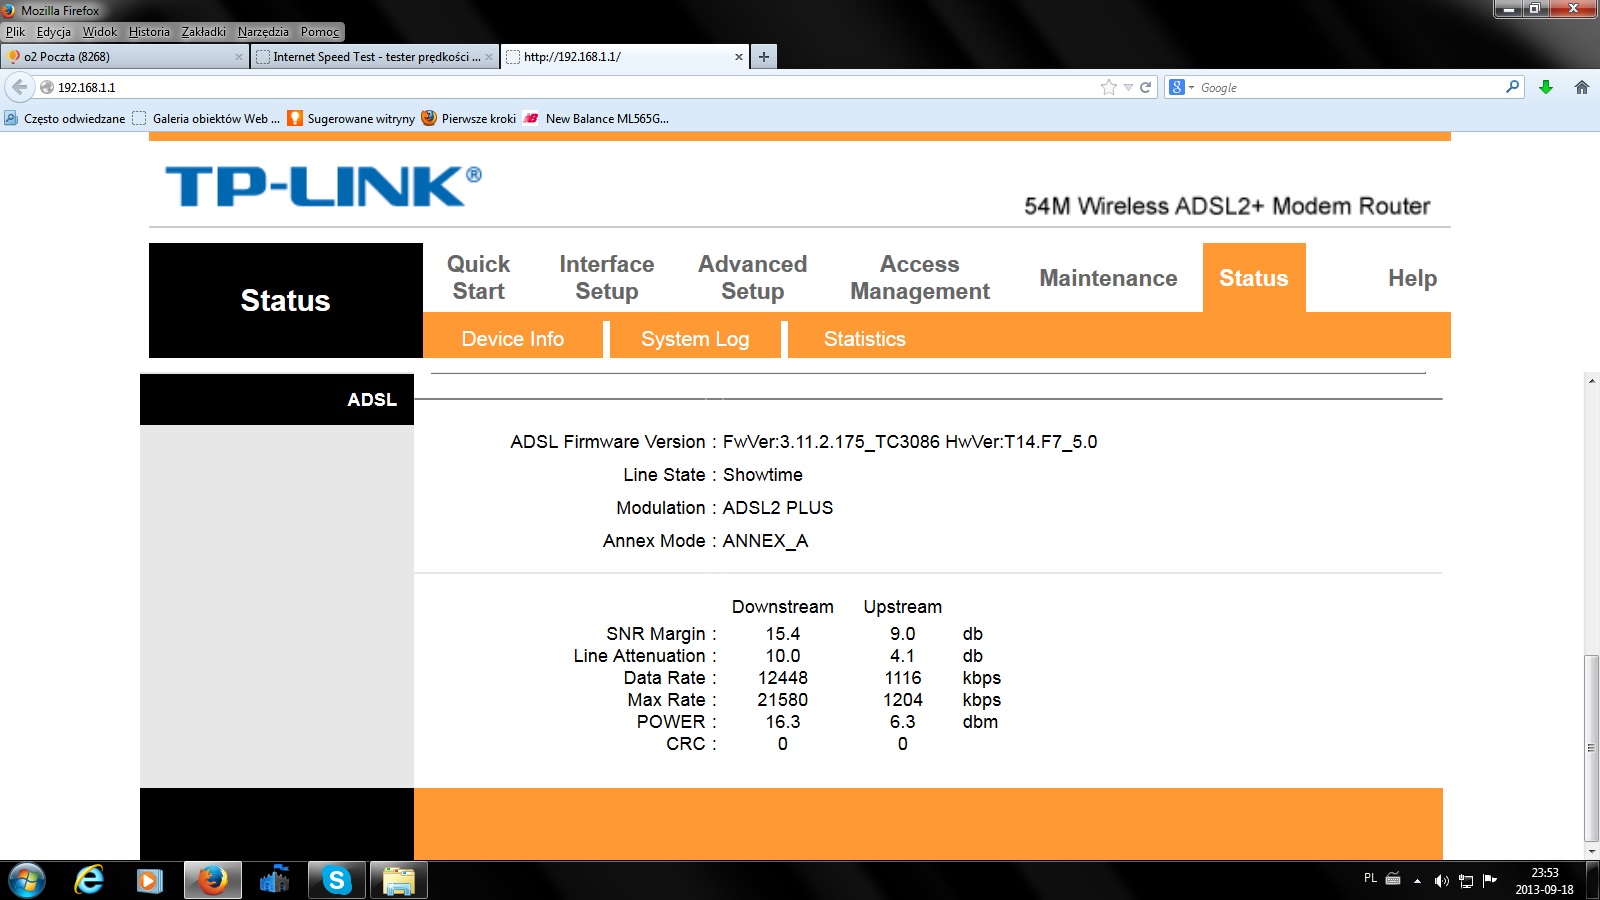Open the Często odwiedzane bookmark
Screen dimensions: 1600x900
point(65,118)
